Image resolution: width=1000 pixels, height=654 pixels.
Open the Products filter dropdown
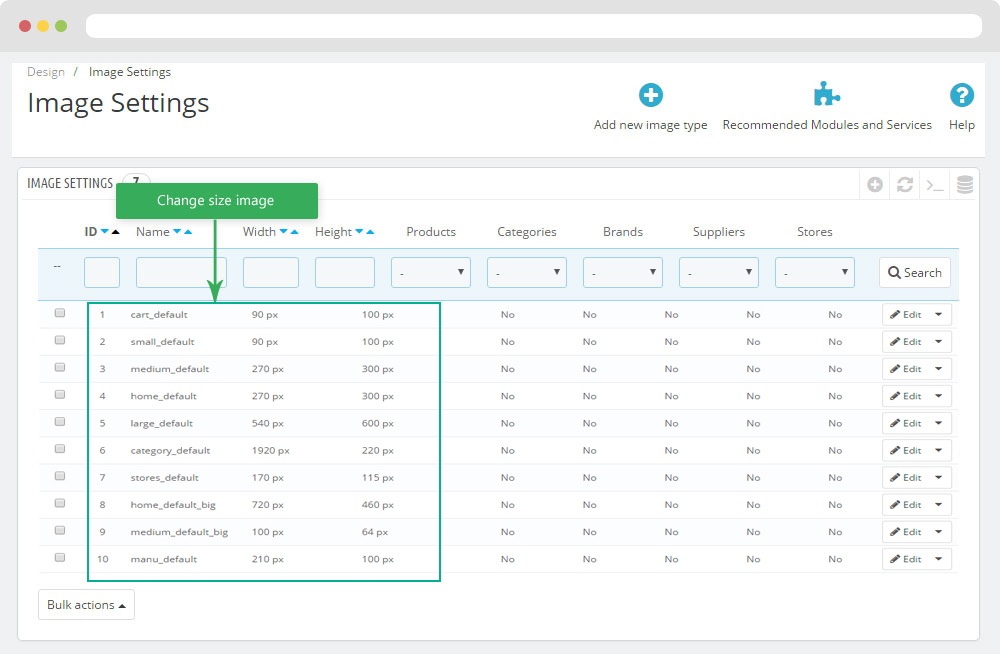point(430,273)
